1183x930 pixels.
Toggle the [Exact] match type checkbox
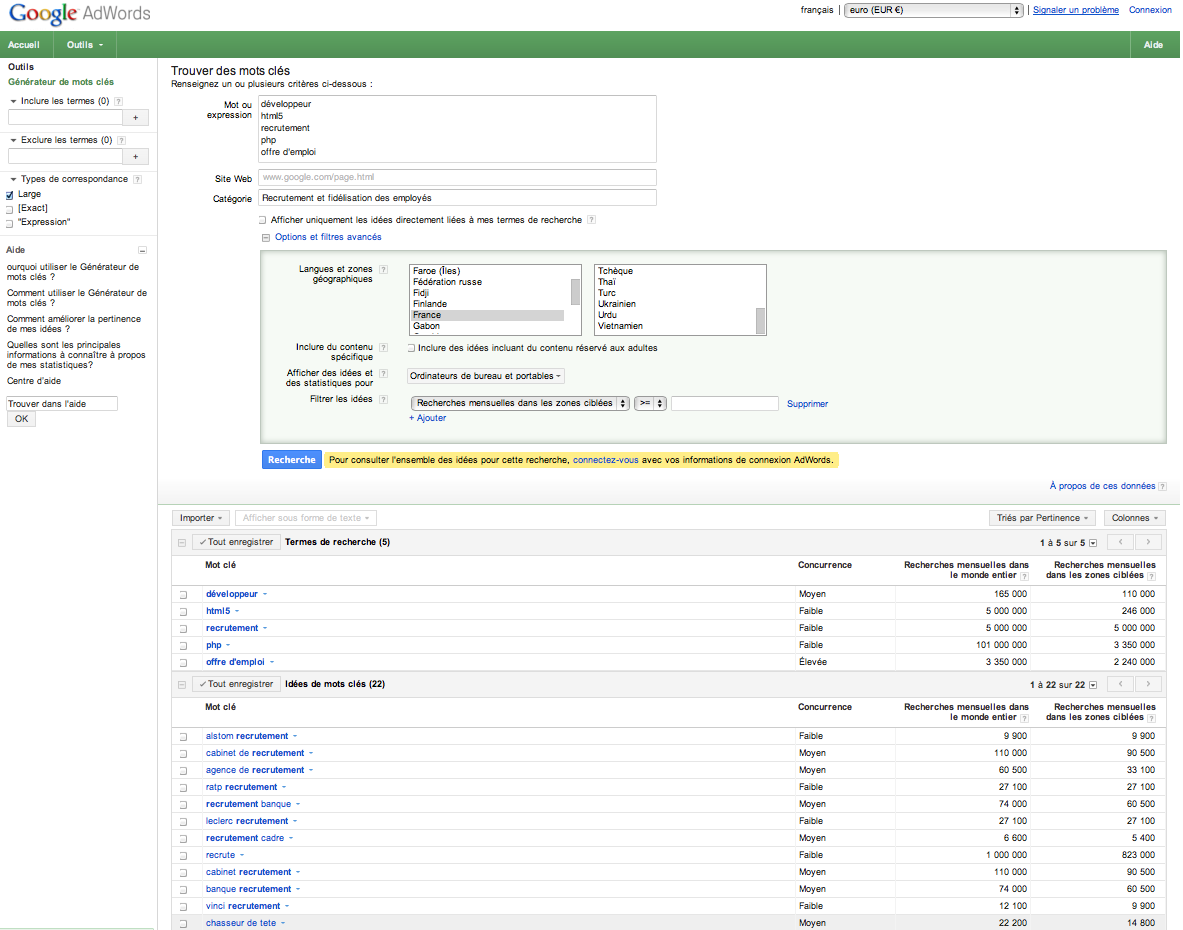pyautogui.click(x=10, y=210)
